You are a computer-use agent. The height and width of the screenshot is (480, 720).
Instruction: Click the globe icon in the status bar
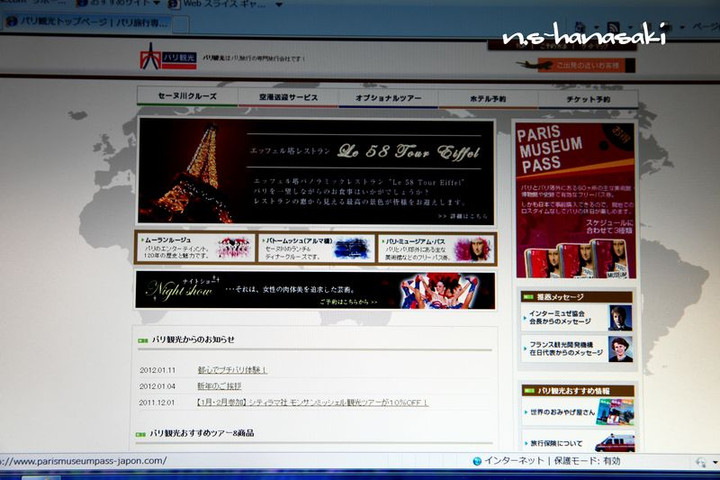(x=477, y=461)
